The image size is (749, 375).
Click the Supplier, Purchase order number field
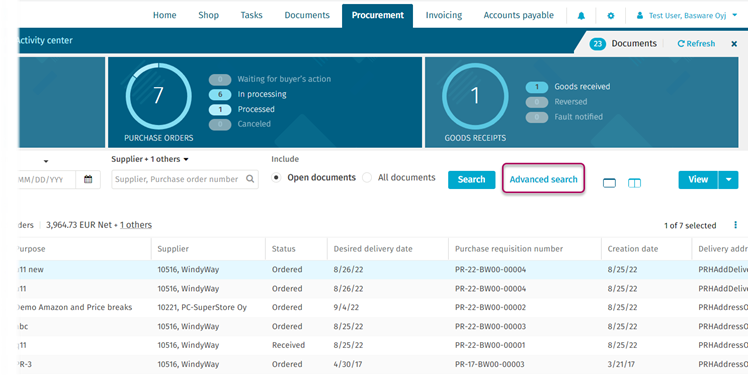coord(185,179)
